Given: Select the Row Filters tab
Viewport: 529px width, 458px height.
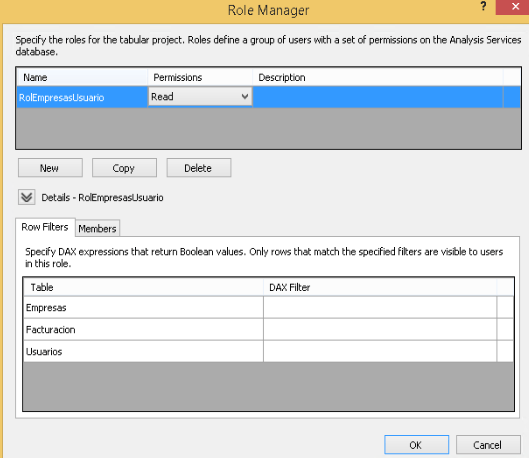Looking at the screenshot, I should click(x=45, y=227).
